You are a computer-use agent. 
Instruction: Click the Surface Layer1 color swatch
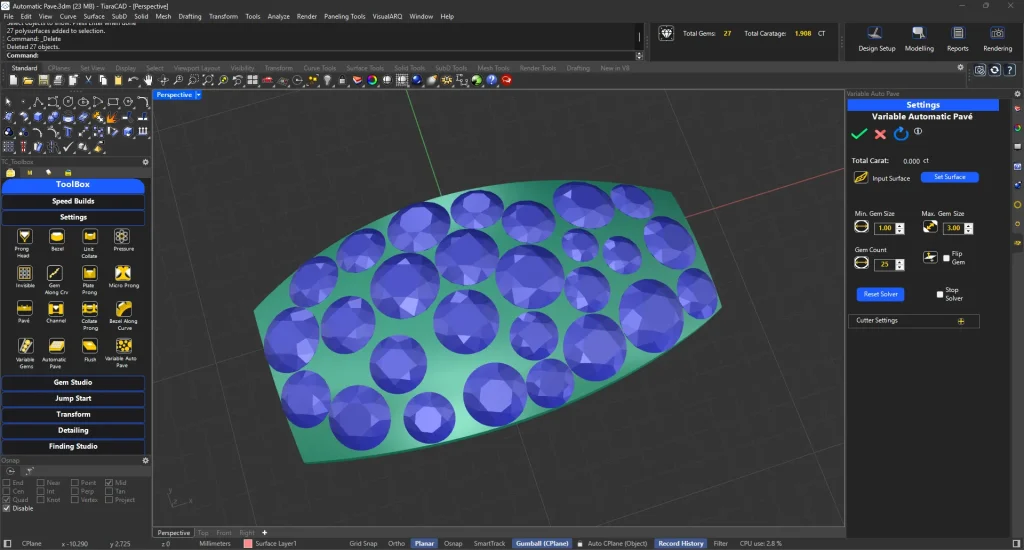pos(248,543)
